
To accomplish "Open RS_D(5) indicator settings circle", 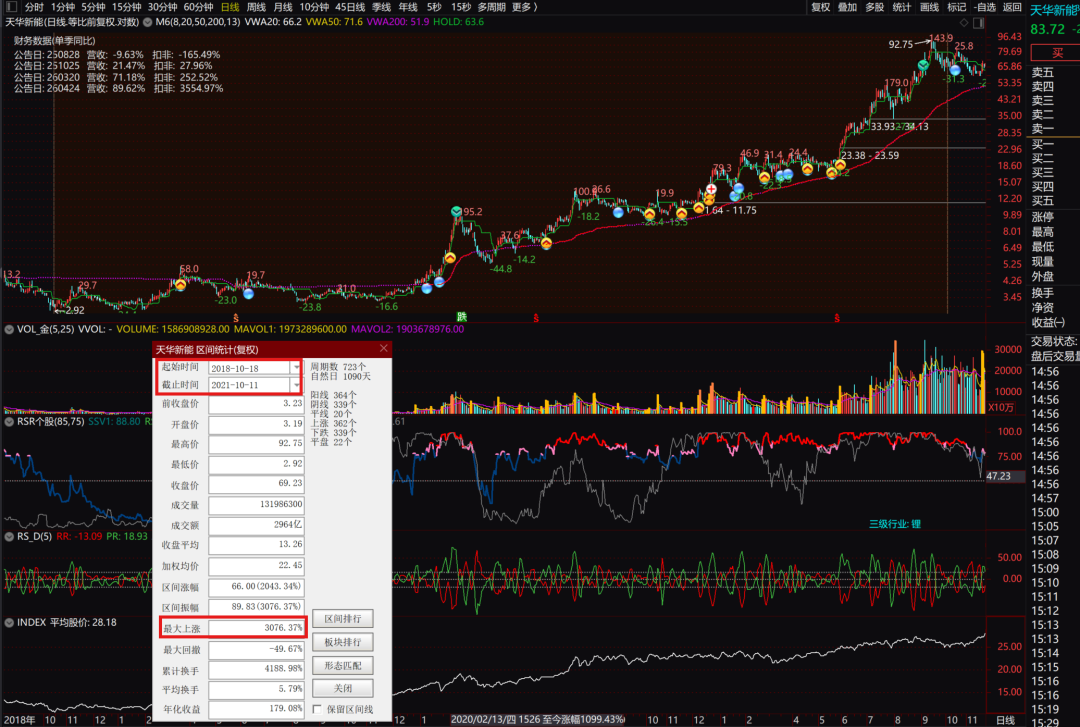I will tap(9, 536).
